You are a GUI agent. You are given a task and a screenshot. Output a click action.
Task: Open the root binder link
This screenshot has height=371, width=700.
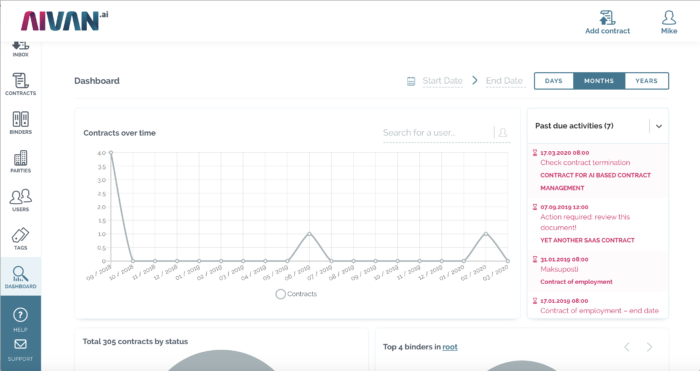coord(450,347)
